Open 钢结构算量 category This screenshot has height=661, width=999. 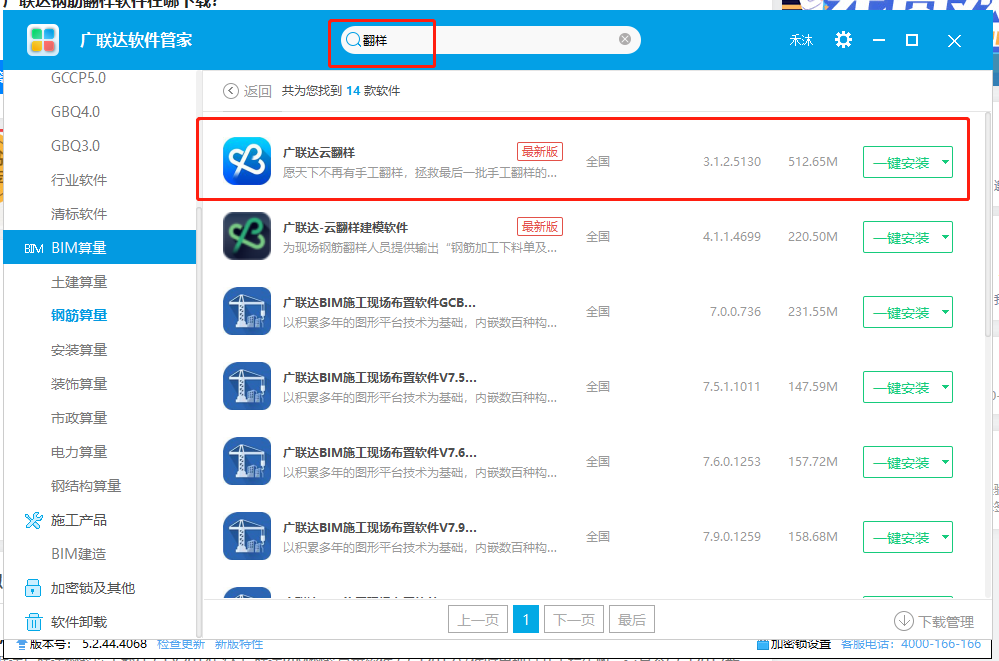tap(86, 486)
